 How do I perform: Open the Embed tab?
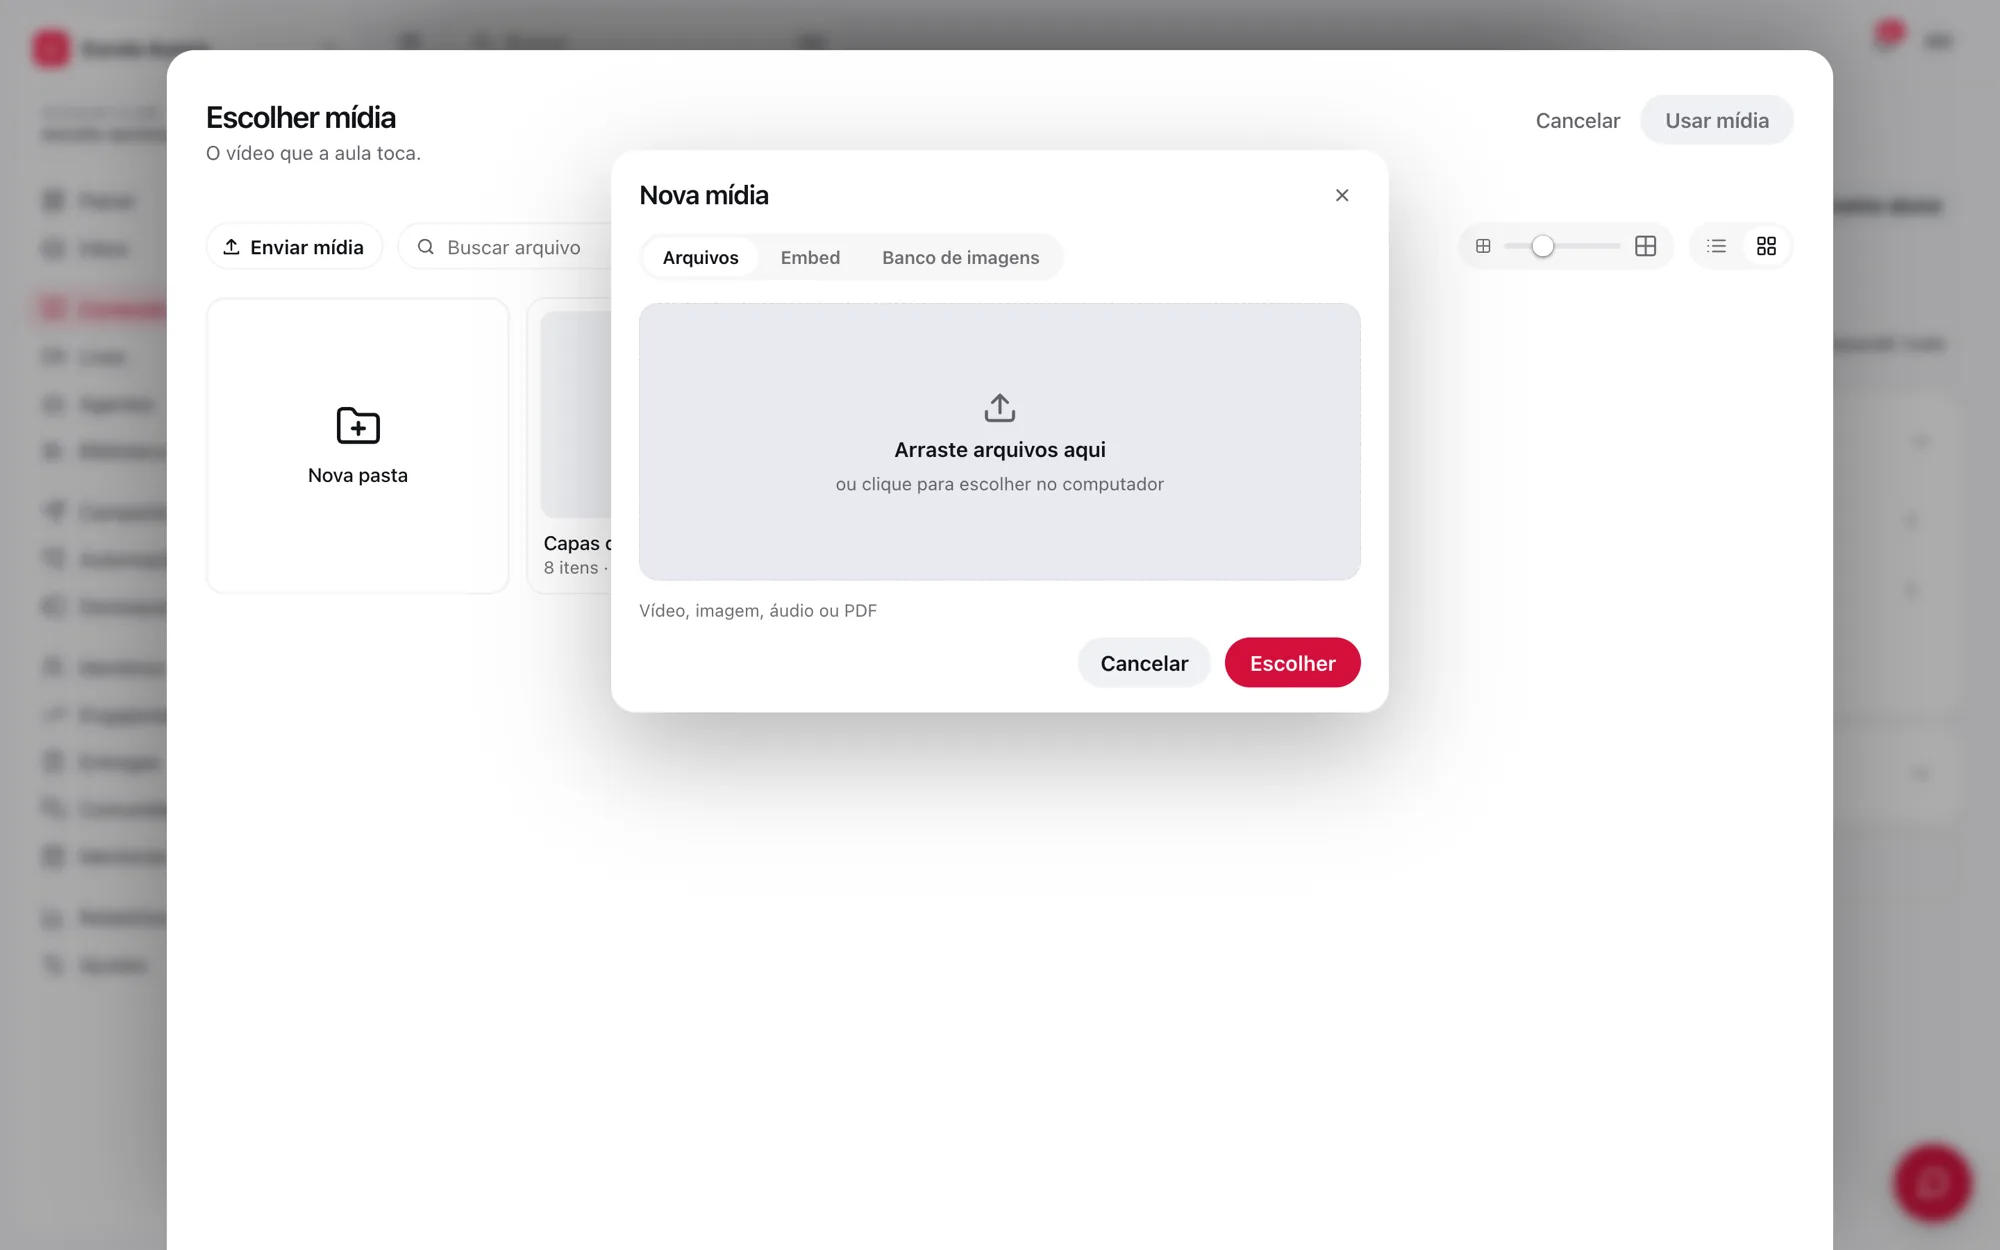pos(810,257)
